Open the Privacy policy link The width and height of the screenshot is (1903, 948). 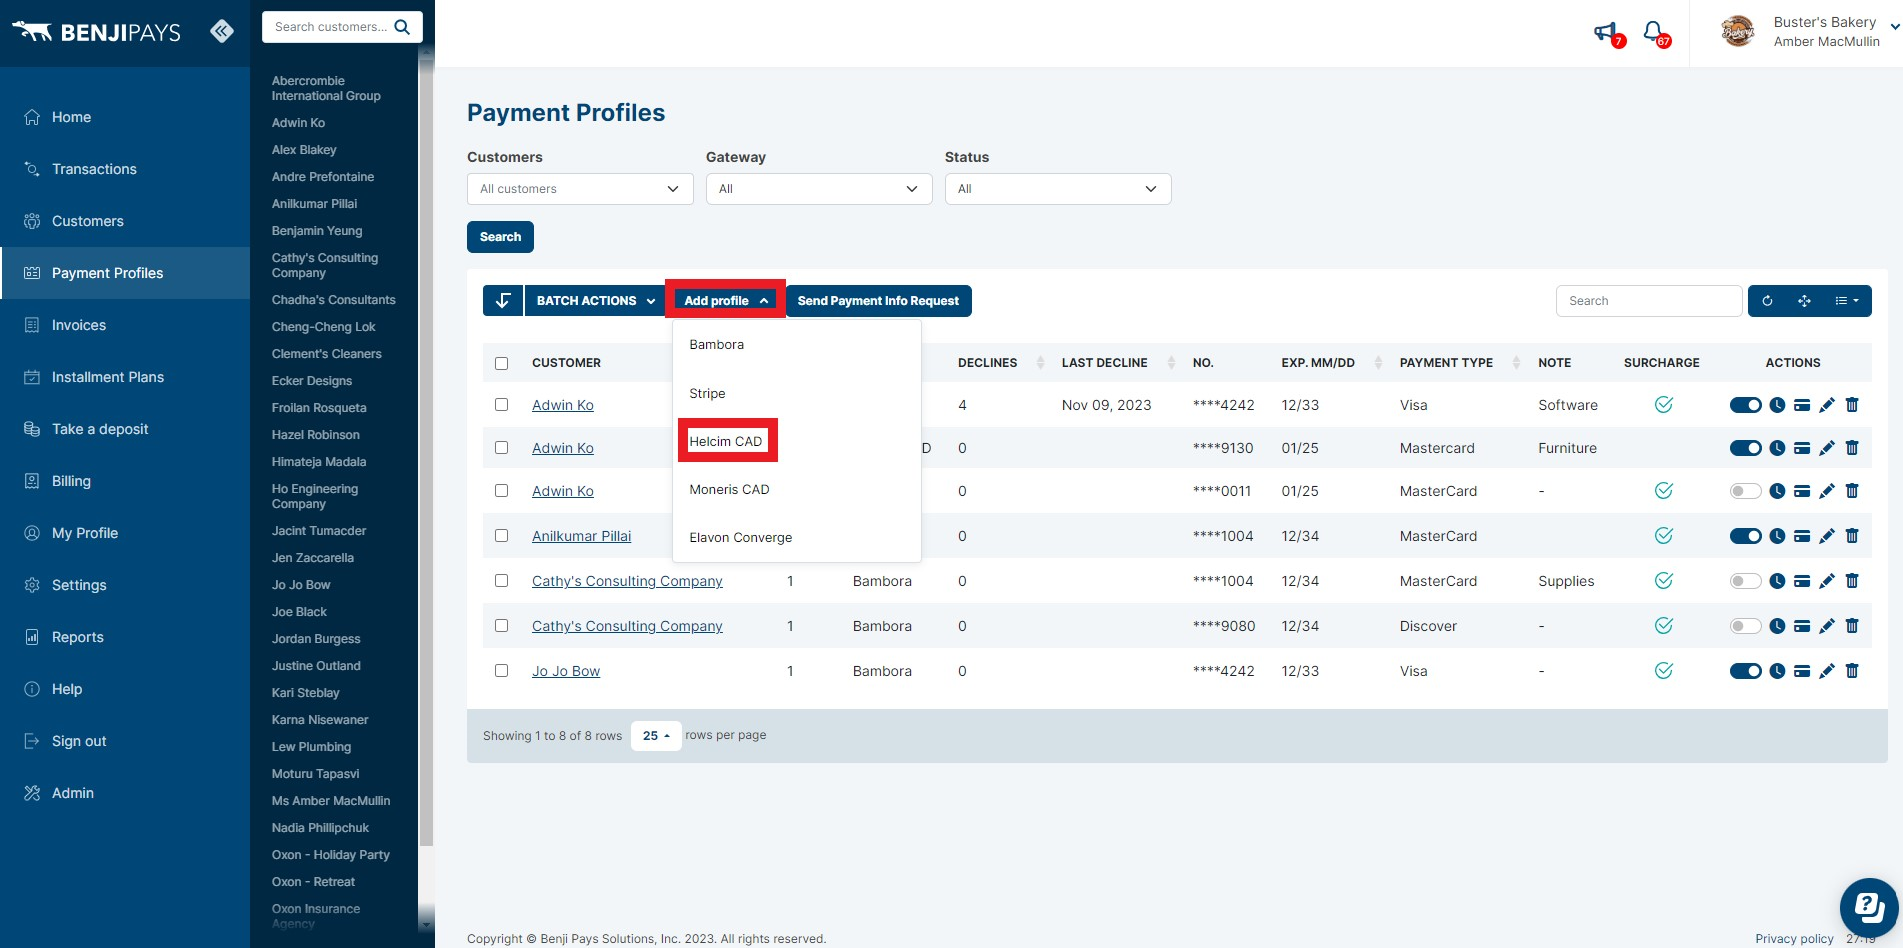tap(1794, 939)
